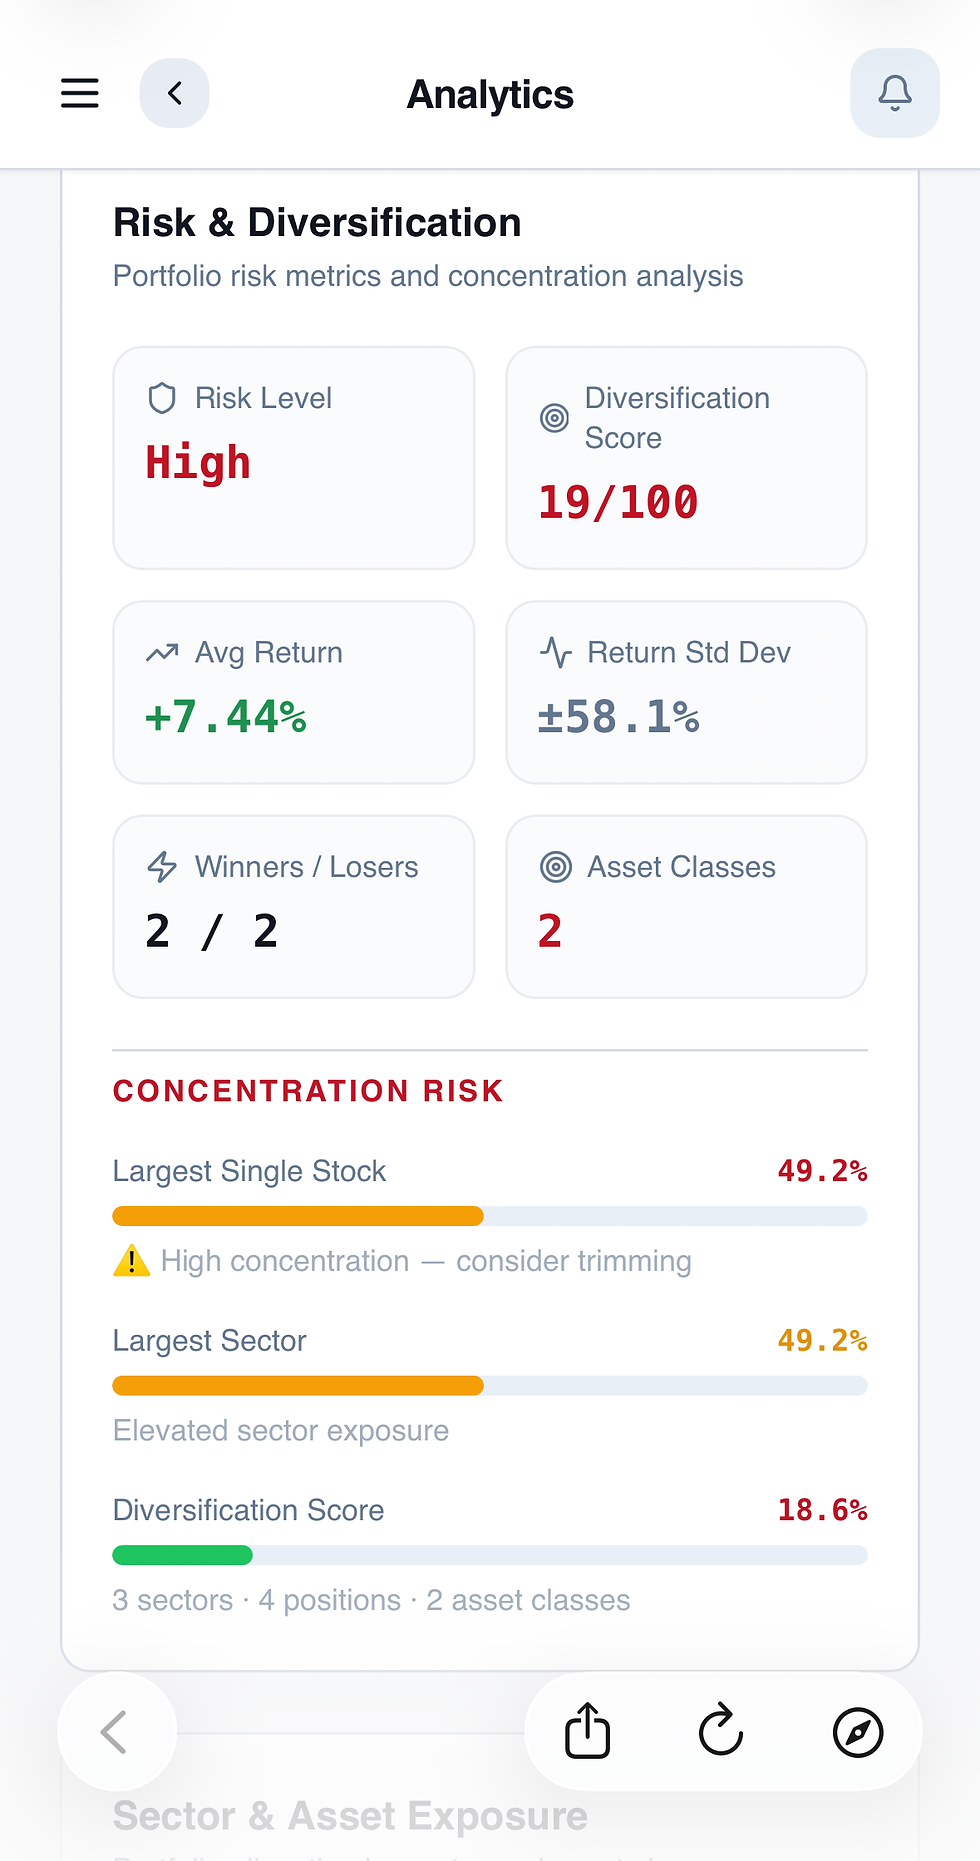Viewport: 980px width, 1861px height.
Task: Tap the browser share icon
Action: pos(587,1731)
